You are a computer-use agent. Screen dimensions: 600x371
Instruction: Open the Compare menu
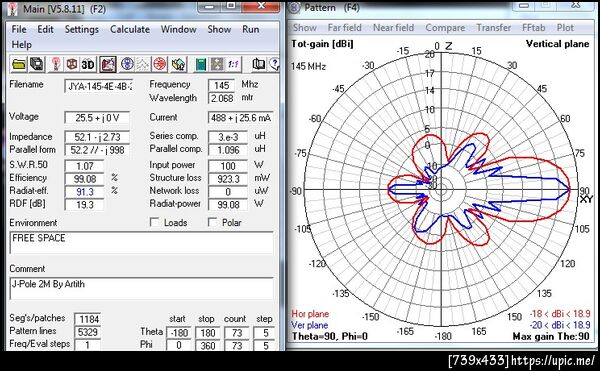click(x=445, y=28)
